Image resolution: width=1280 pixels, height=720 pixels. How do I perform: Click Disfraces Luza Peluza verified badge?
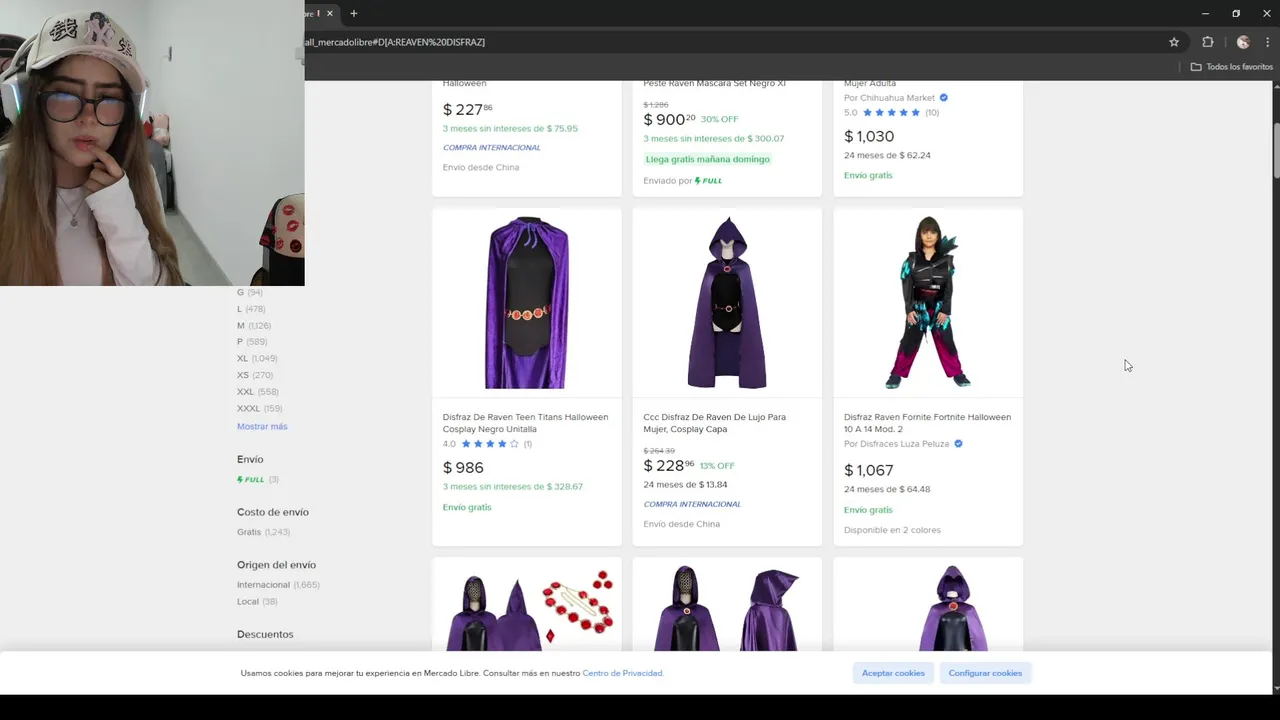point(958,444)
